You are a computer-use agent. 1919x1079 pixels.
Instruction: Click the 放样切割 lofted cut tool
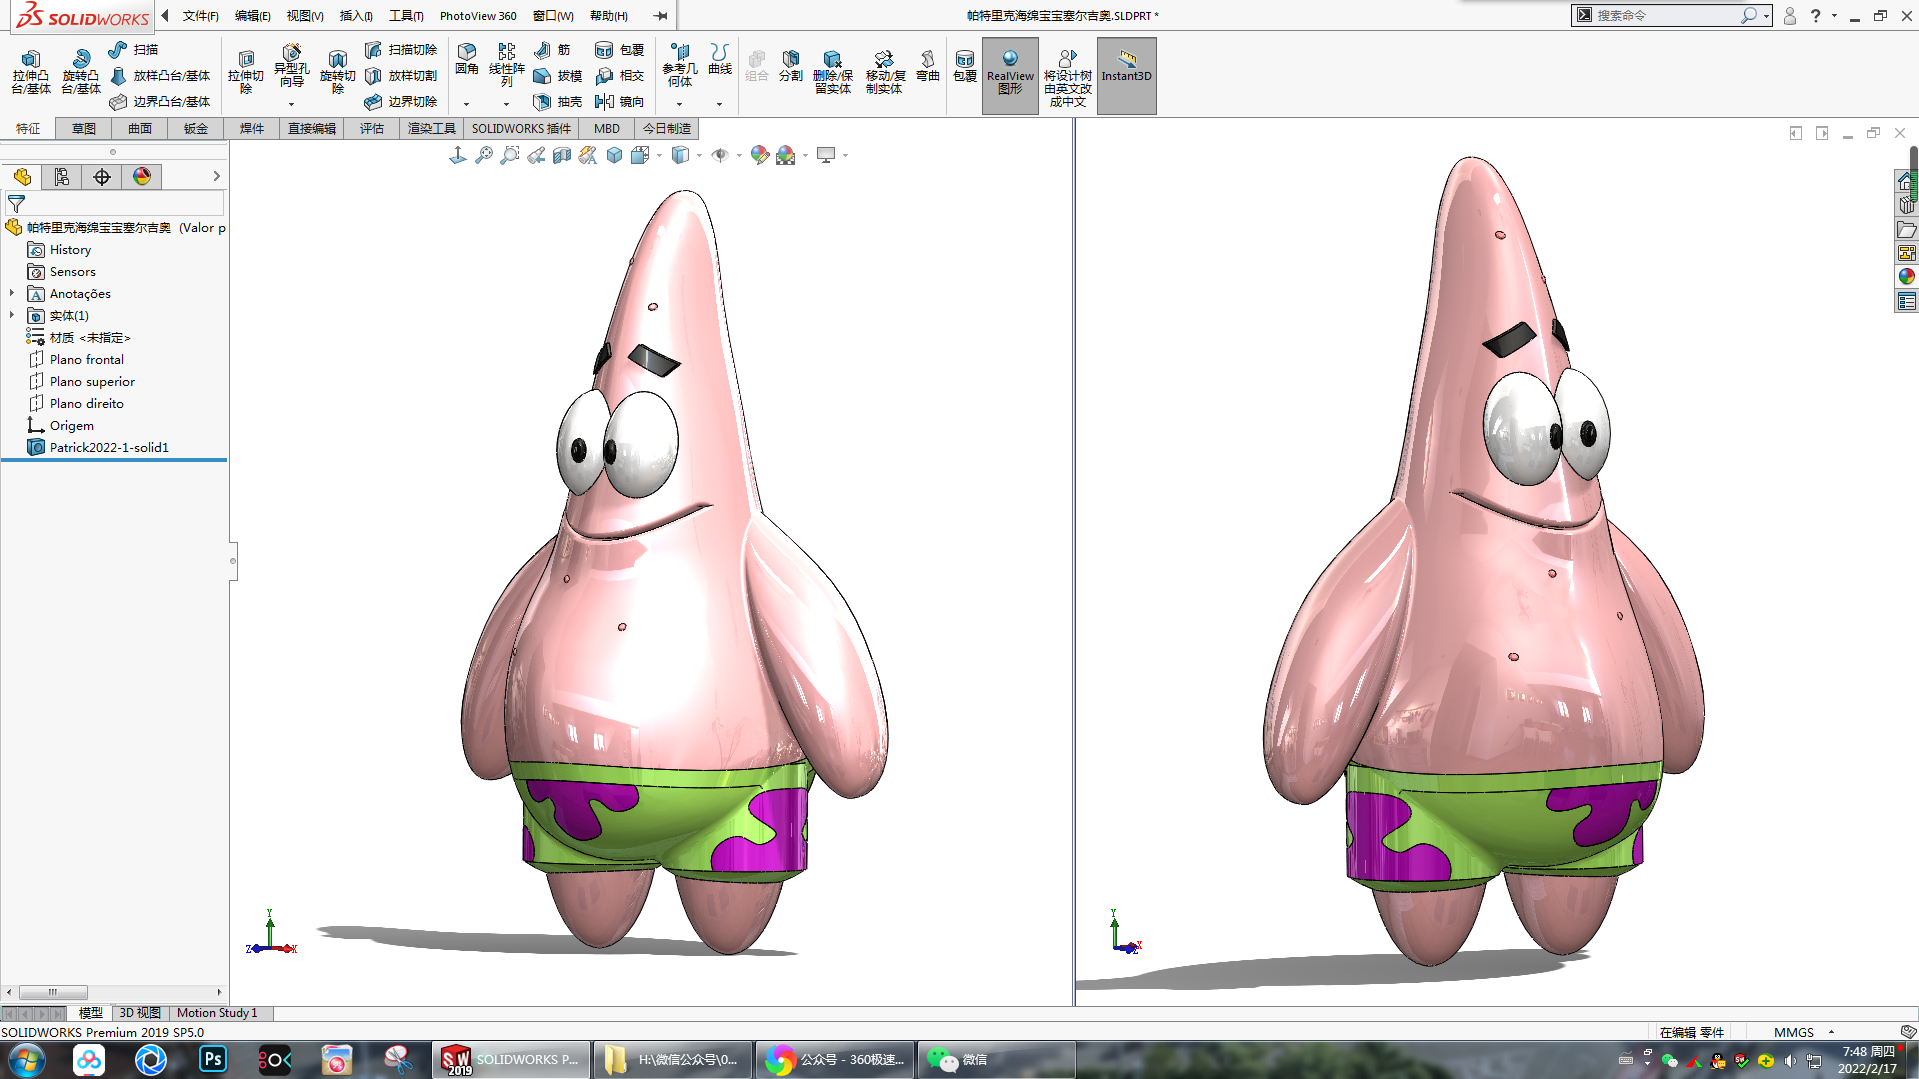click(401, 75)
